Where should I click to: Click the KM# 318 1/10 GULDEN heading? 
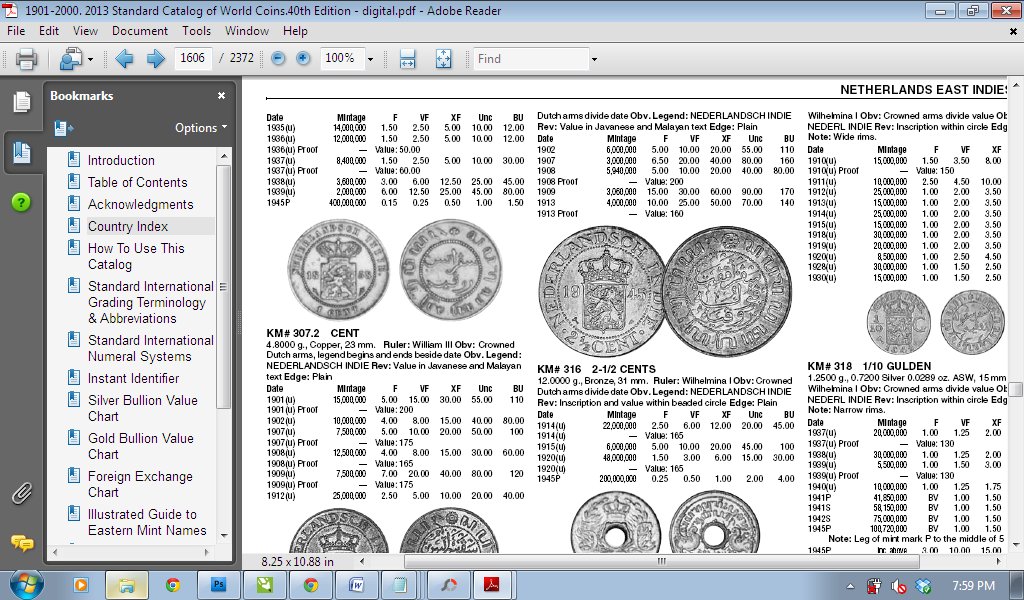coord(869,366)
